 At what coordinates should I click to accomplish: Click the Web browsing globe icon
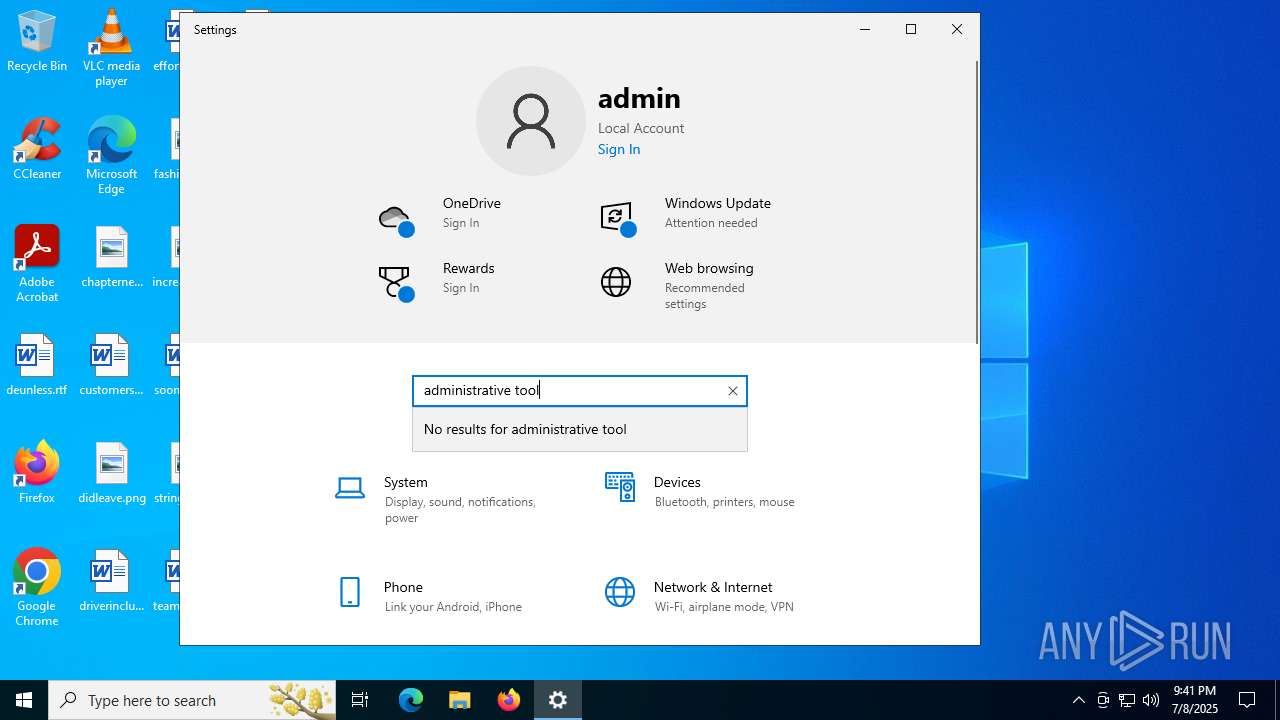coord(616,282)
